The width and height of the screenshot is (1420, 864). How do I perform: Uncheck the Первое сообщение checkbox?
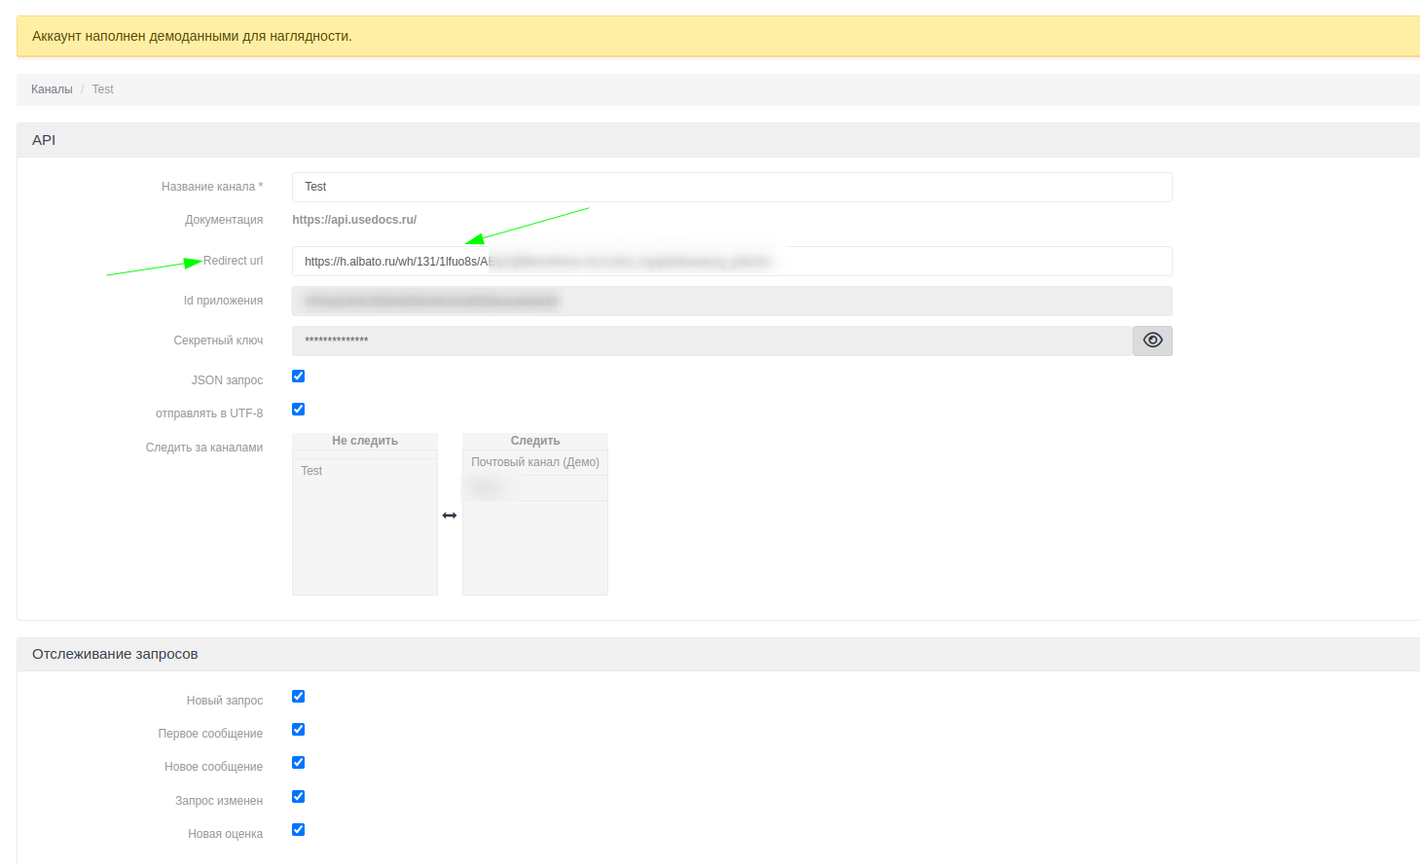coord(298,730)
